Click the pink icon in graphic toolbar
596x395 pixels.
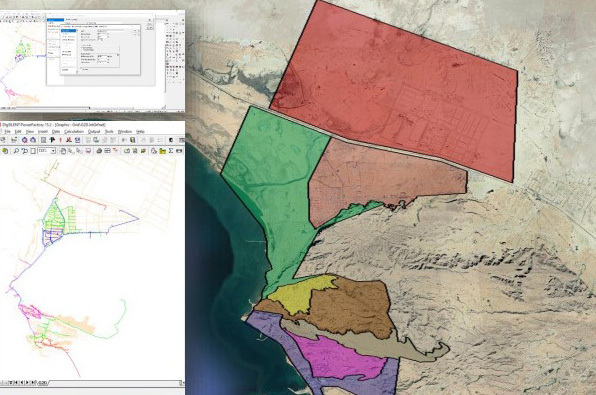[88, 151]
